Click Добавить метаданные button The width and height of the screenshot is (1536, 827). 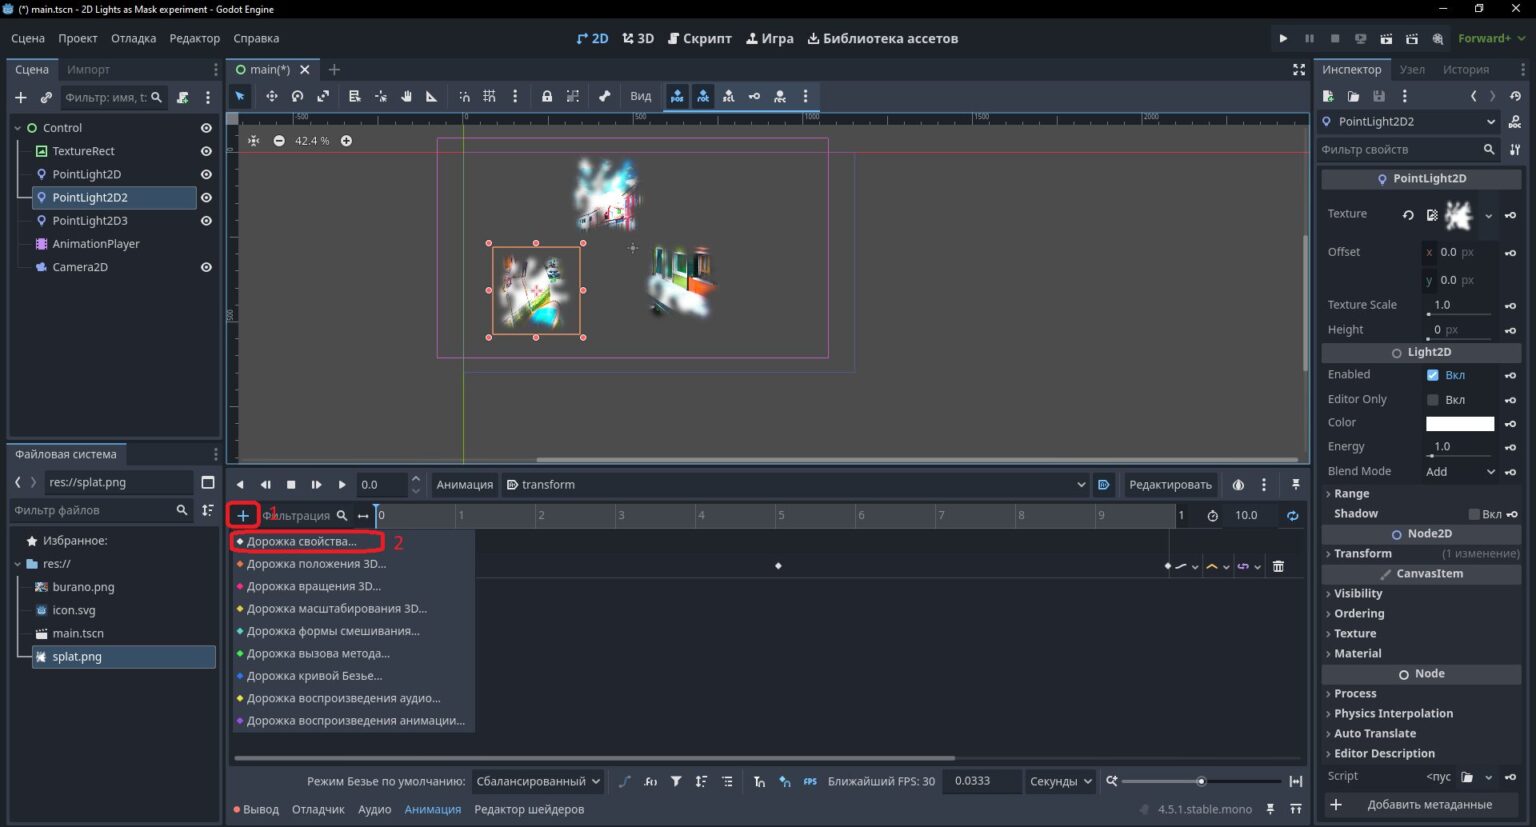click(1421, 804)
